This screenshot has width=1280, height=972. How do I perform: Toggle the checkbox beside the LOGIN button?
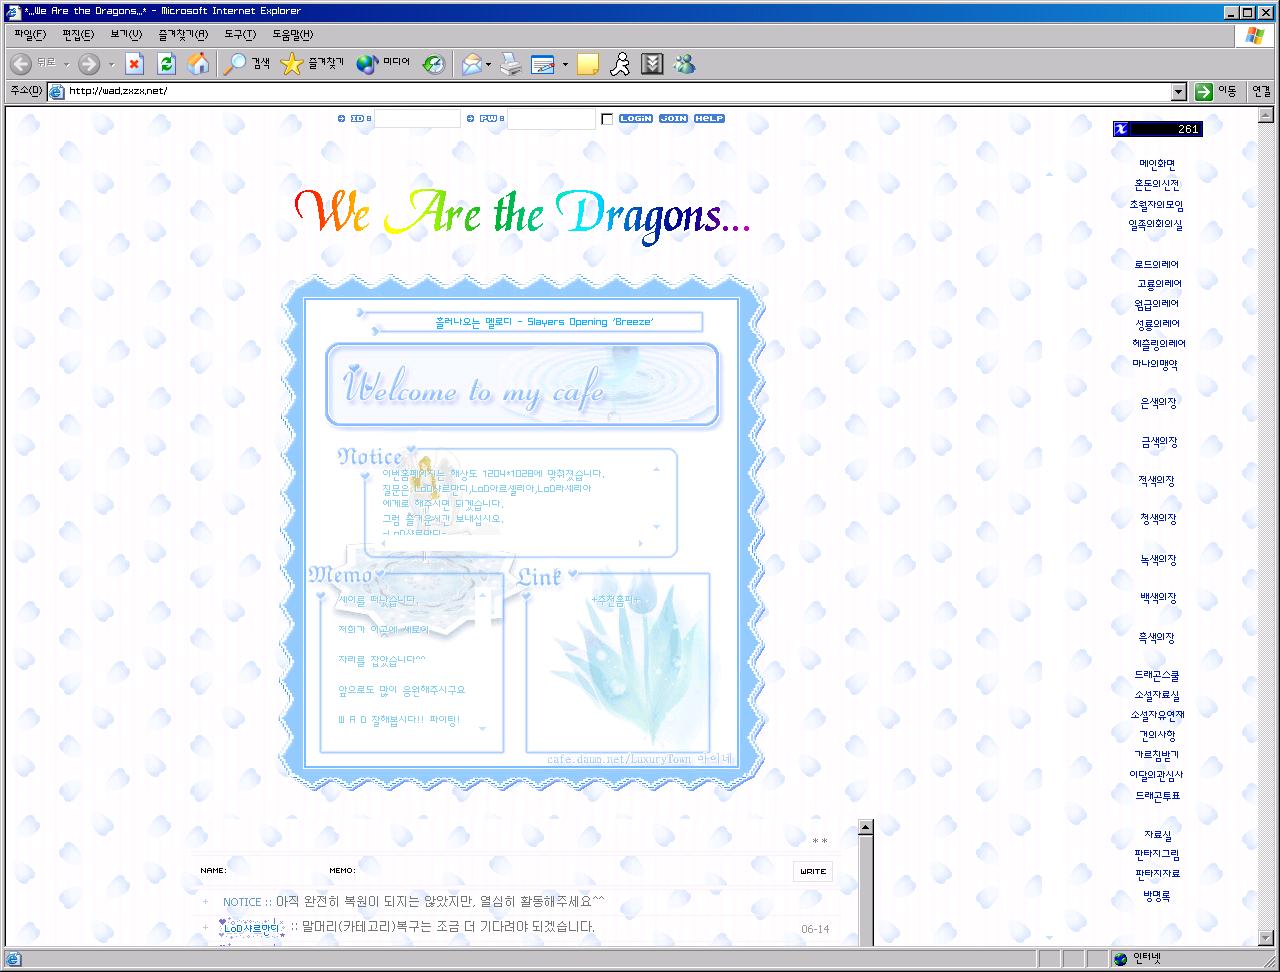(607, 119)
